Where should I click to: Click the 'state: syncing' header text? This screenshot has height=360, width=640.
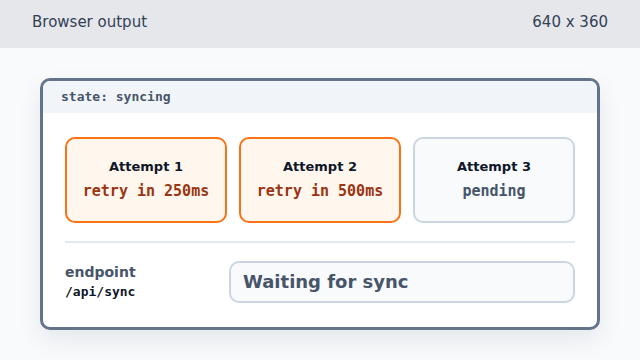coord(116,97)
